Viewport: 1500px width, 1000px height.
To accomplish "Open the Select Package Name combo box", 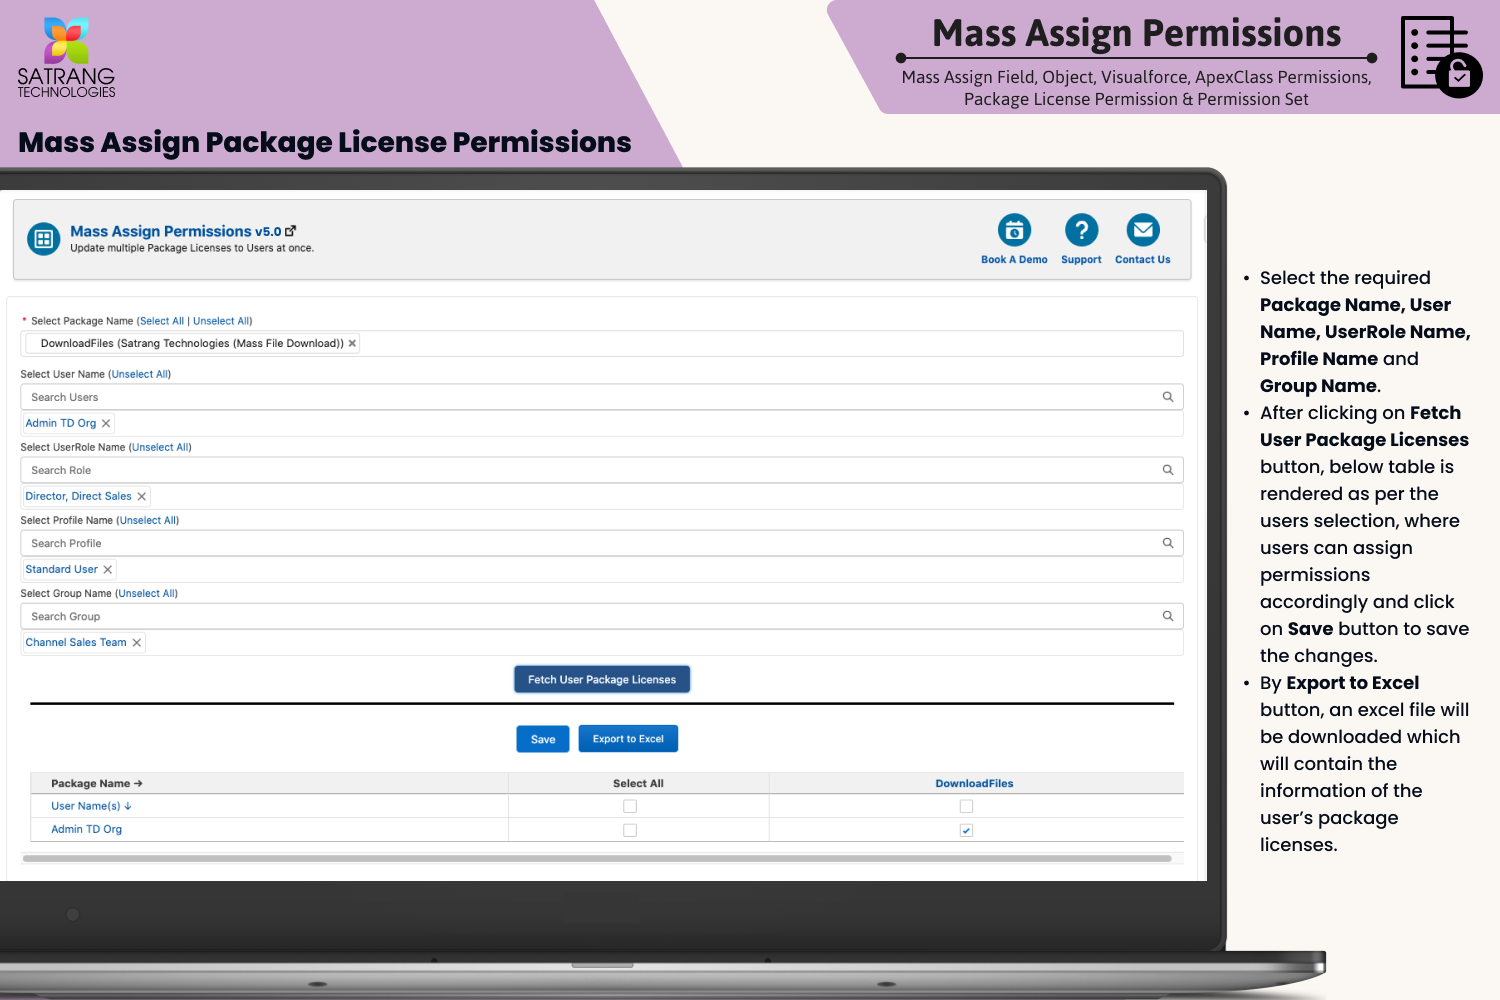I will 760,344.
